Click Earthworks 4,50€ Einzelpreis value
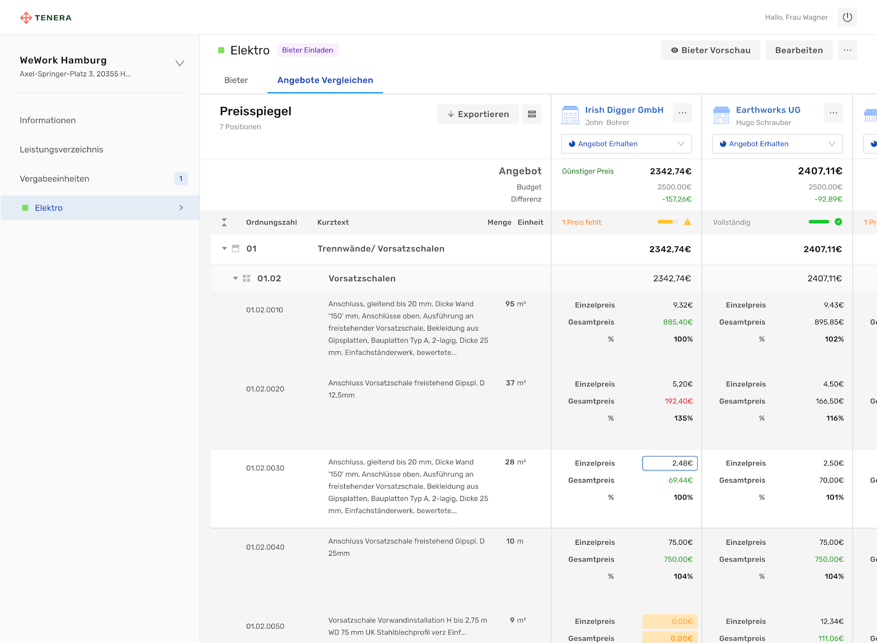 (x=833, y=384)
